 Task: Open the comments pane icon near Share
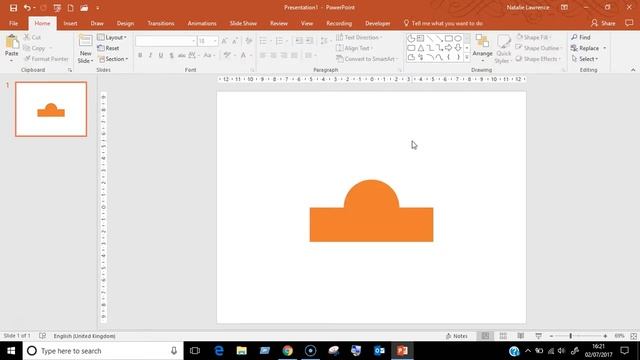click(x=629, y=23)
